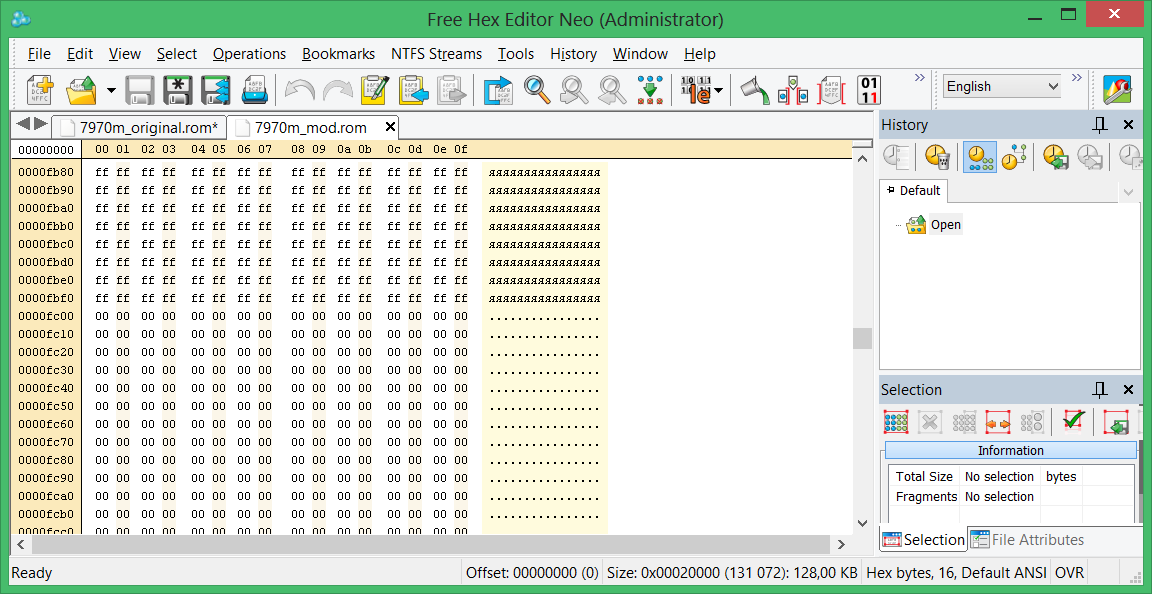This screenshot has height=594, width=1152.
Task: Click the Paste clipboard icon with blue arrow
Action: 414,90
